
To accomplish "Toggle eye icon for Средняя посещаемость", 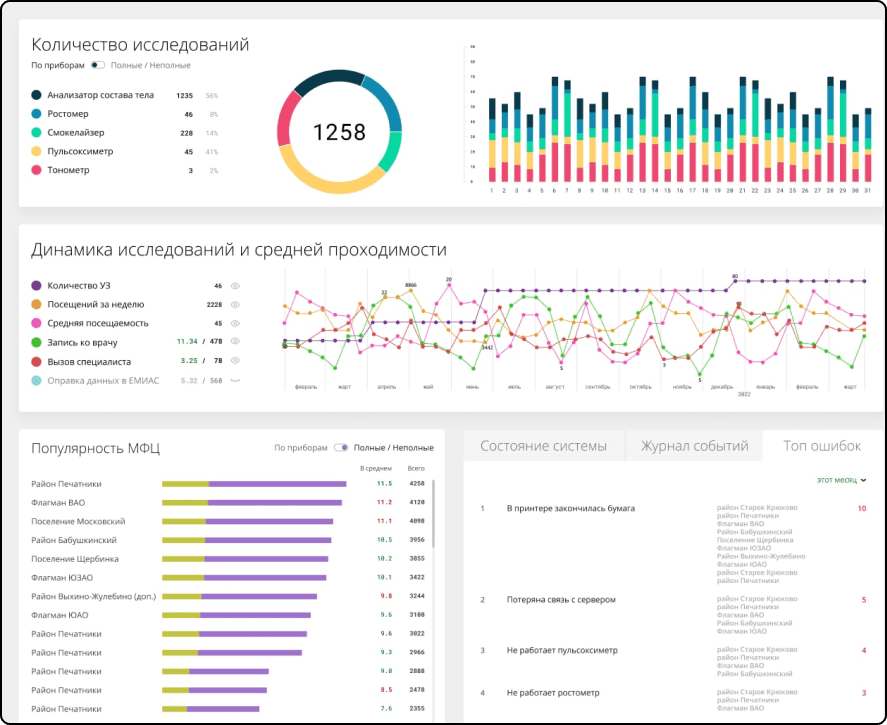I will tap(235, 323).
